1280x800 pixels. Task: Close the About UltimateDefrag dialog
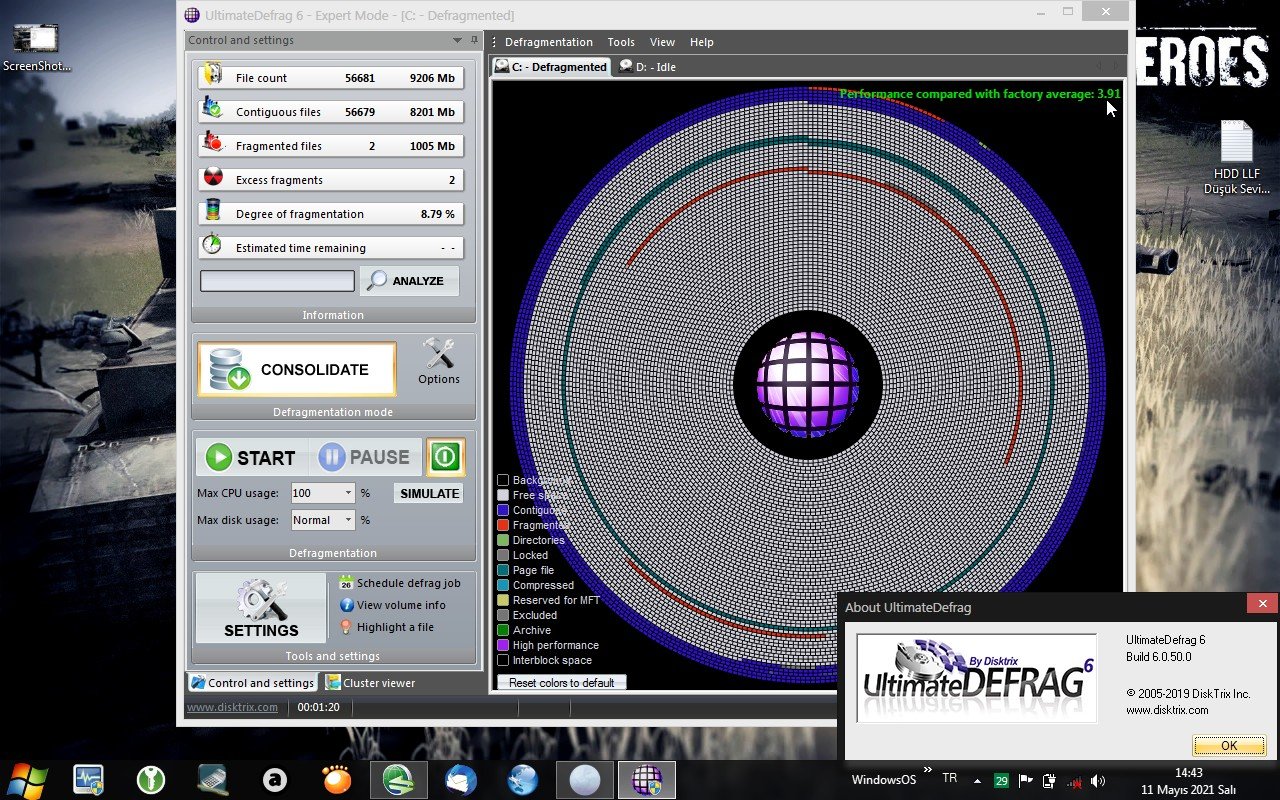click(x=1262, y=603)
